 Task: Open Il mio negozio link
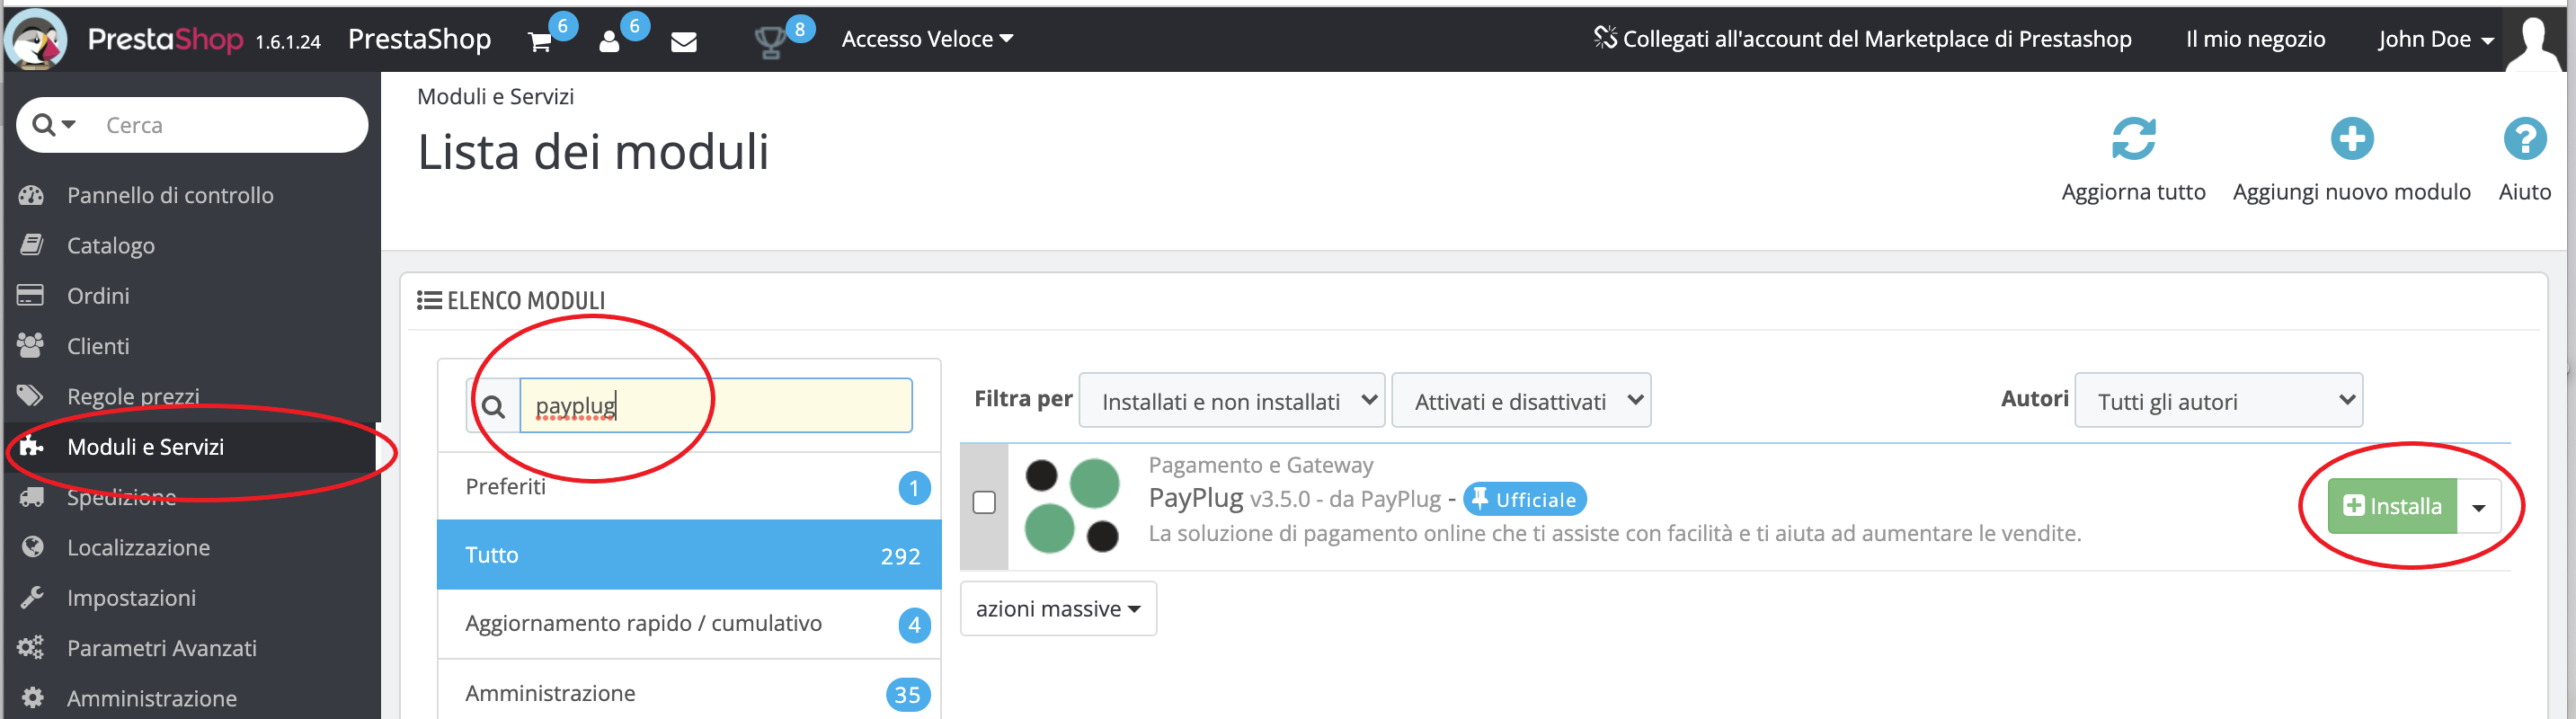point(2255,39)
